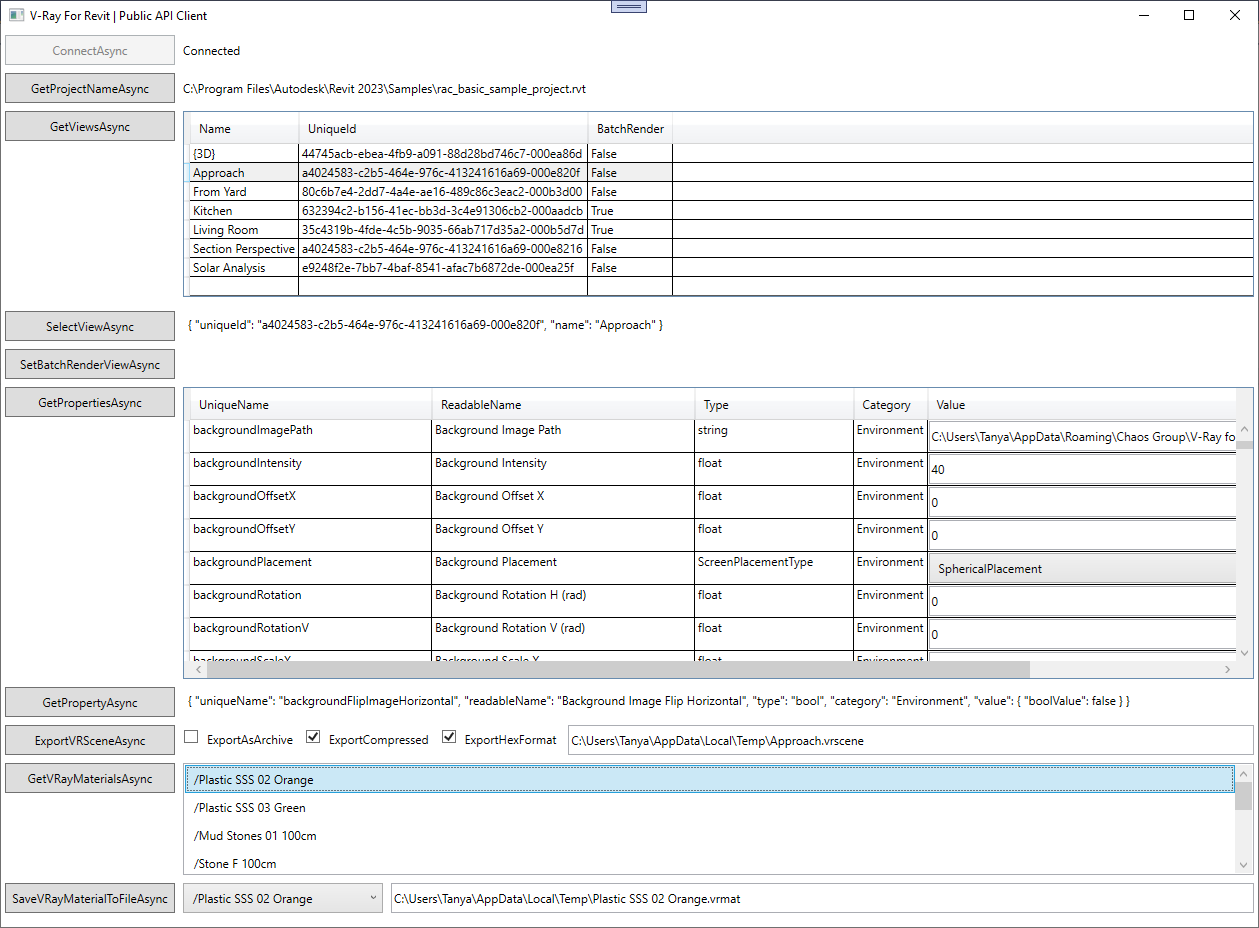Open the SphericalPlacement value dropdown
This screenshot has height=928, width=1259.
point(1083,569)
